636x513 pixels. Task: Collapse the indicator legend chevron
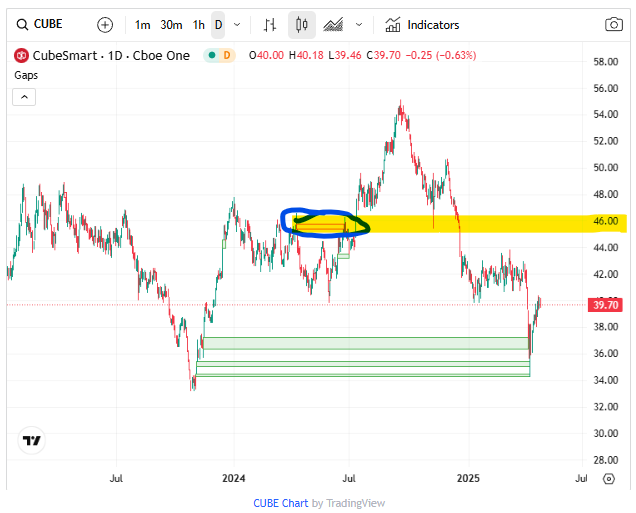coord(24,97)
